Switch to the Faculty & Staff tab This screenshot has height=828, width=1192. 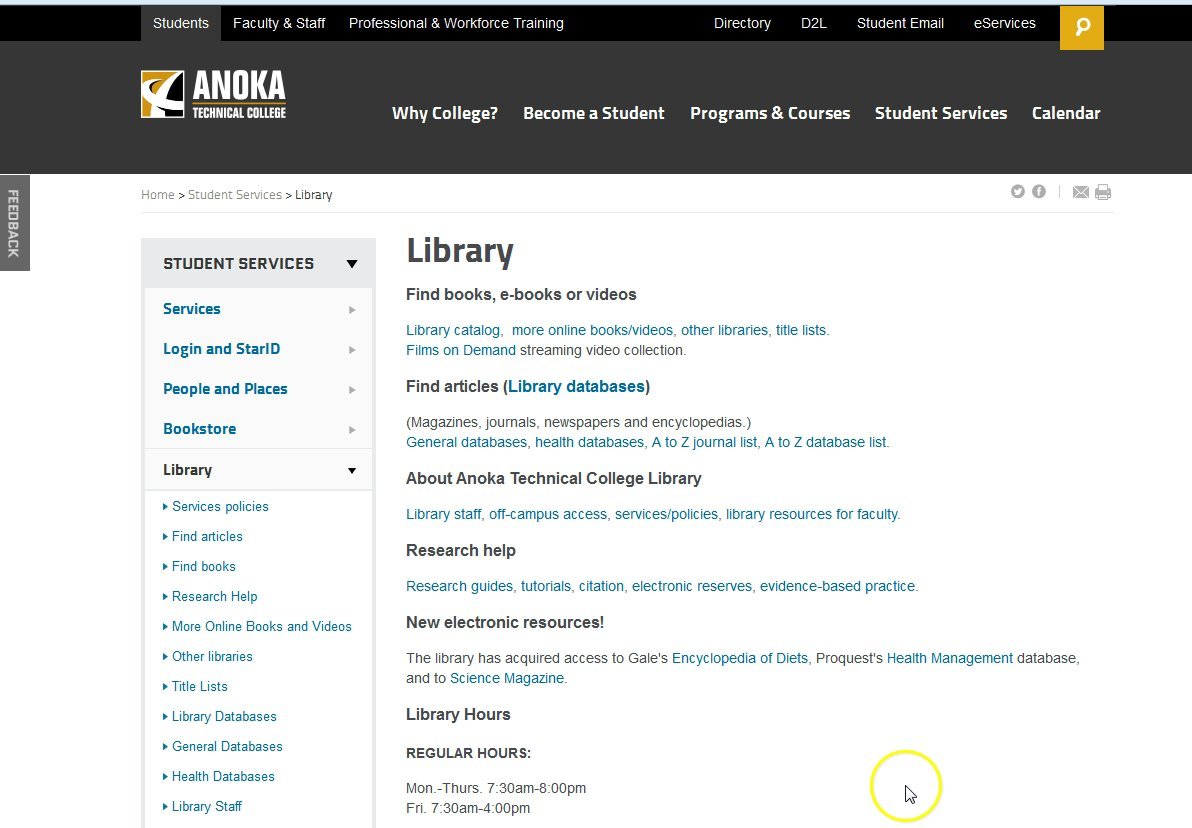tap(279, 22)
